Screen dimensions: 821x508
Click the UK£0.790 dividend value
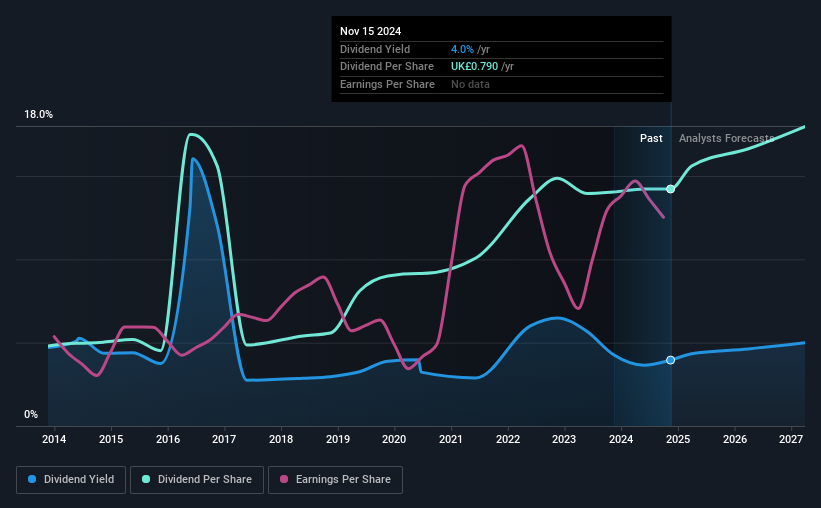coord(474,67)
